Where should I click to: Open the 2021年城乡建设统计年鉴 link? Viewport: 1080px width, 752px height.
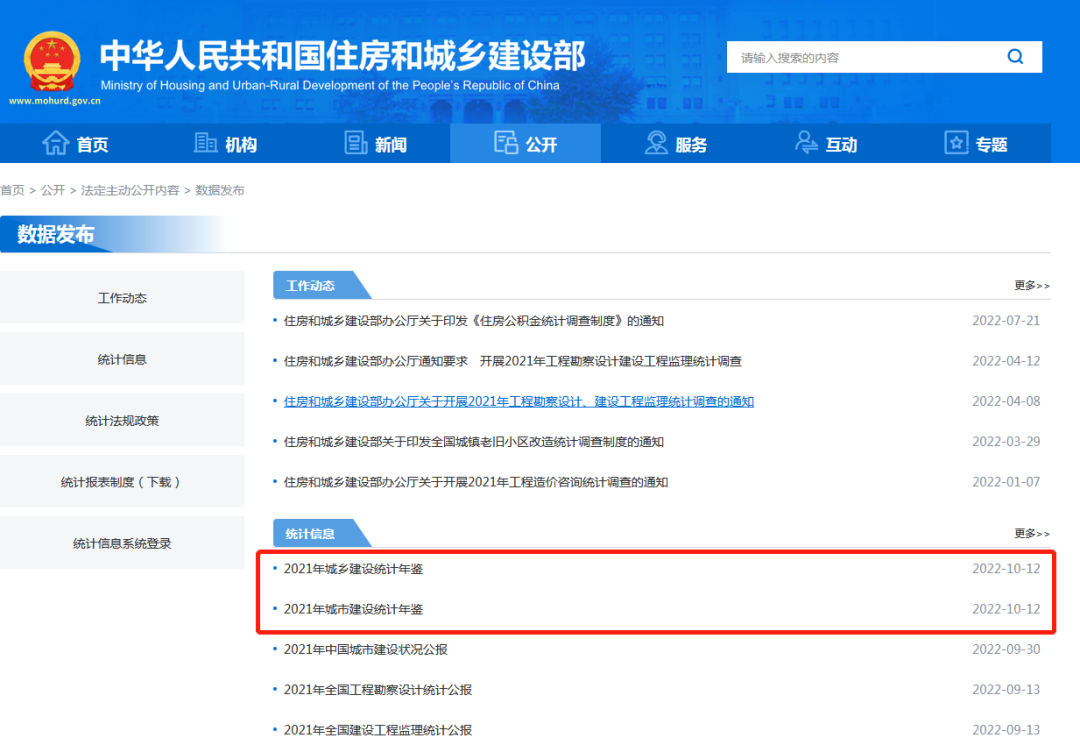point(354,568)
